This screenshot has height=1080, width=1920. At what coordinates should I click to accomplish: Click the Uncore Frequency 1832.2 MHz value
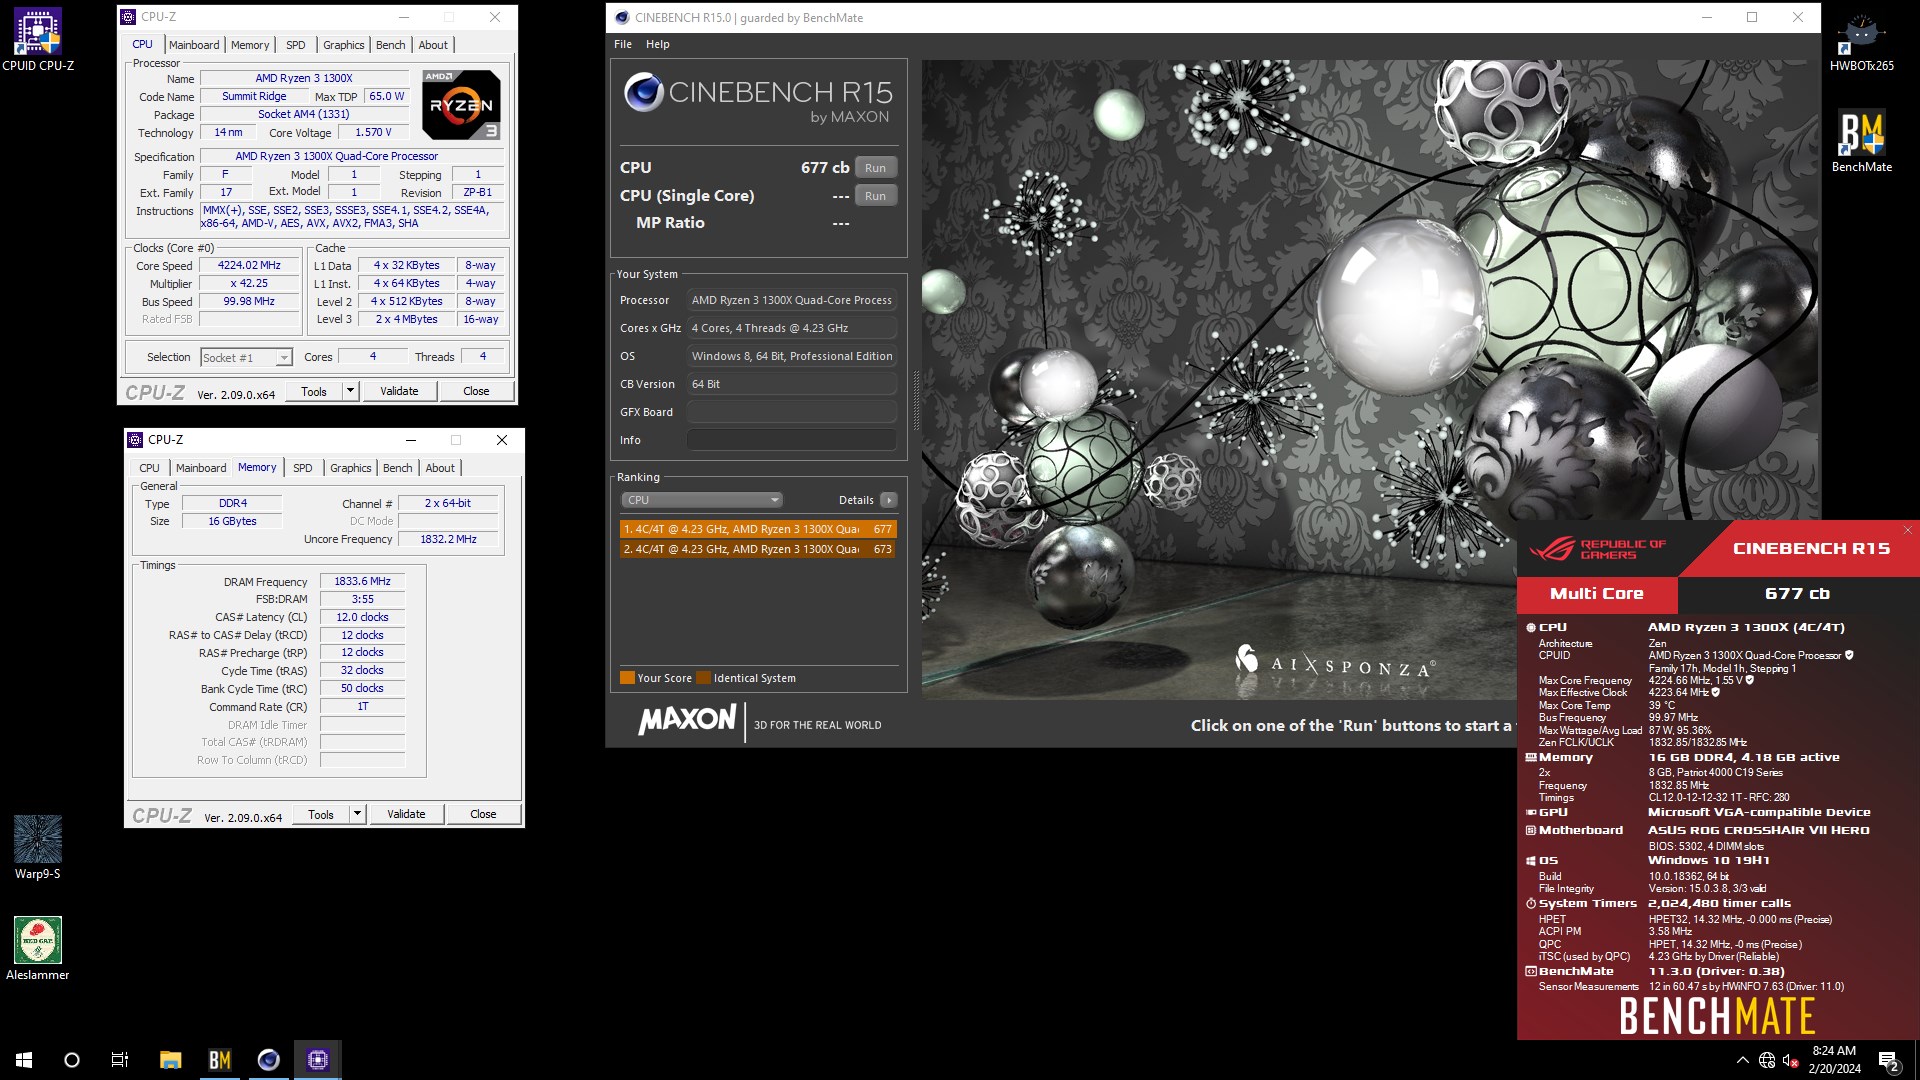tap(448, 539)
